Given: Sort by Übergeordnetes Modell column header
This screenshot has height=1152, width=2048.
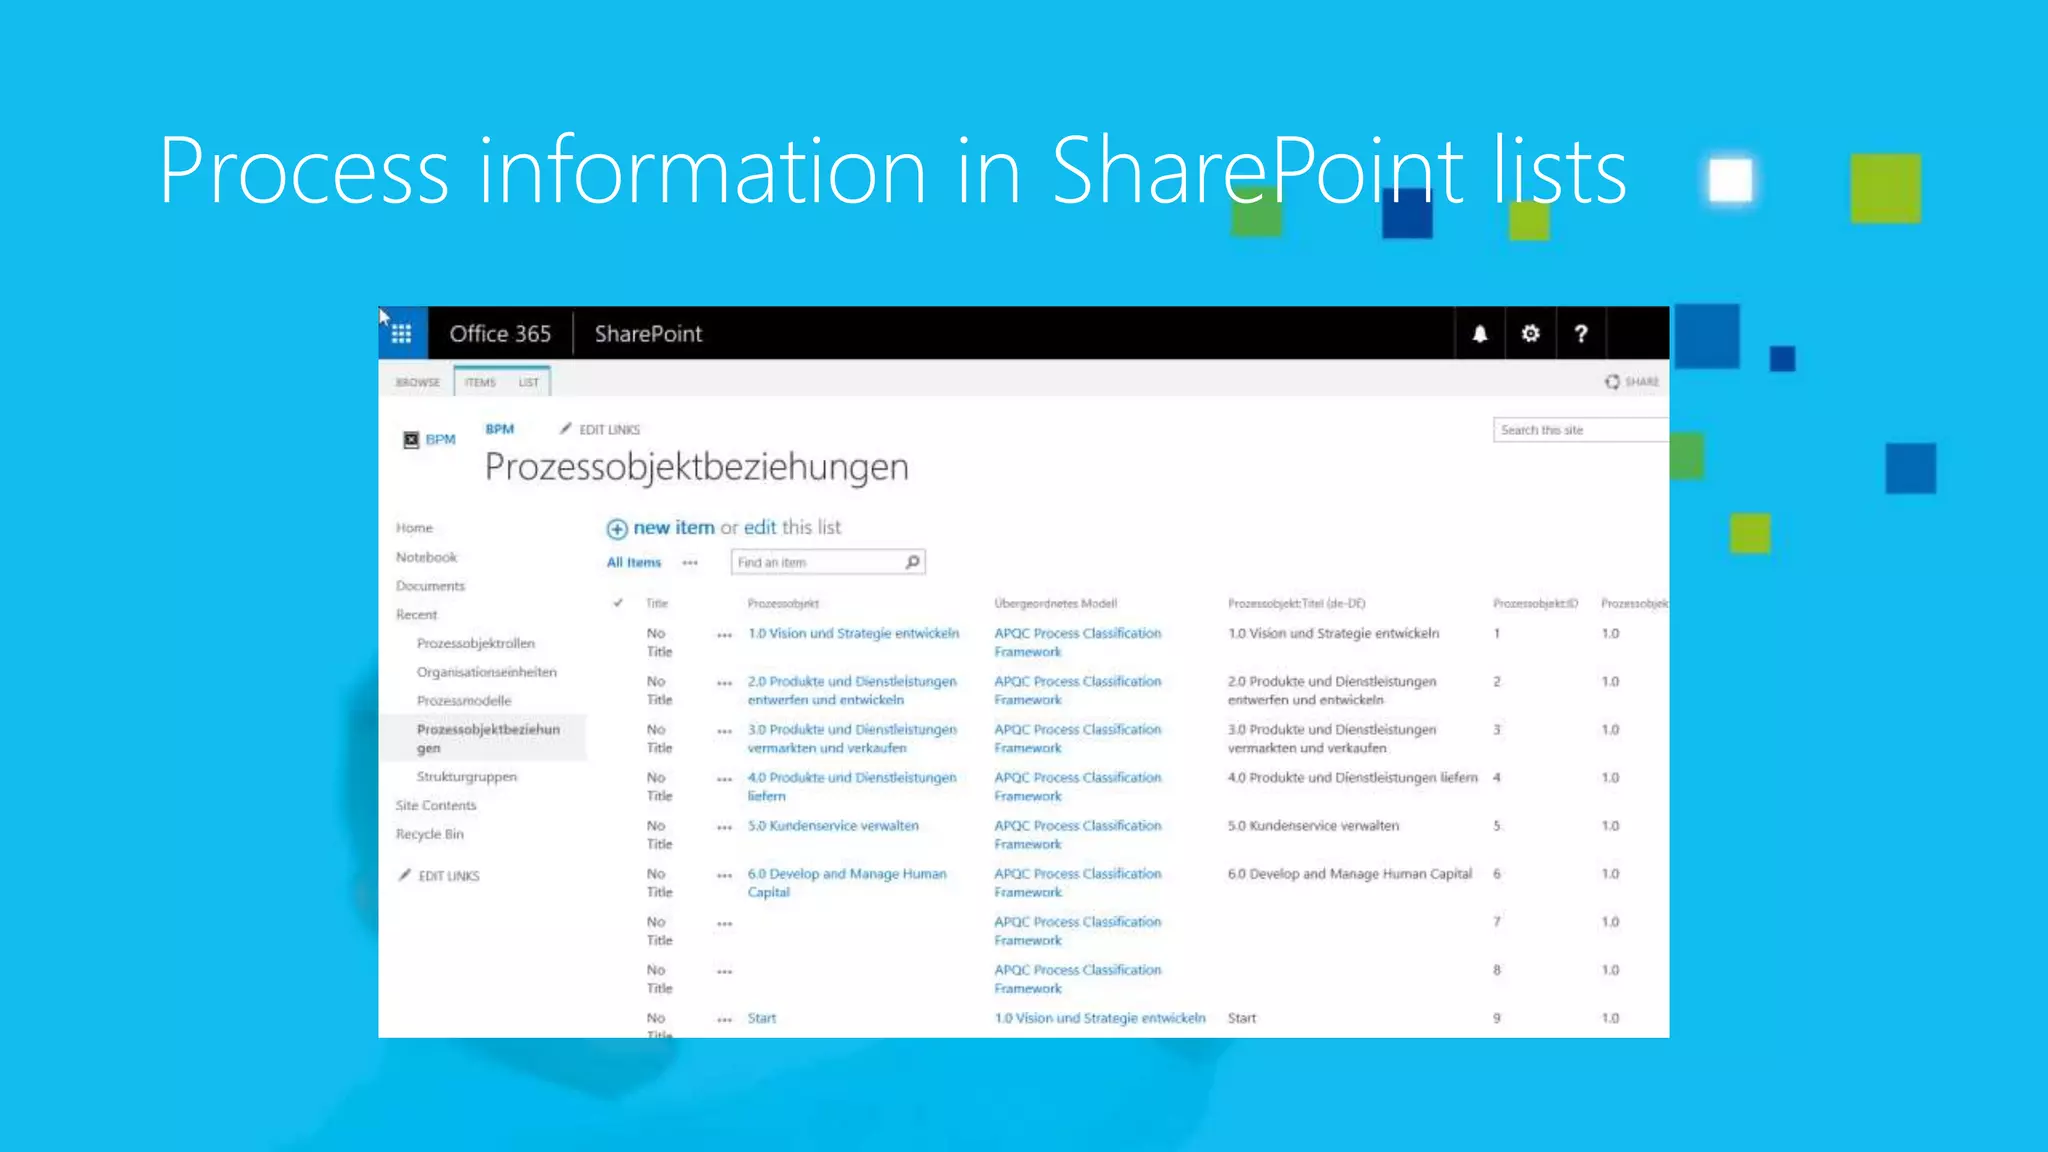Looking at the screenshot, I should [x=1055, y=603].
